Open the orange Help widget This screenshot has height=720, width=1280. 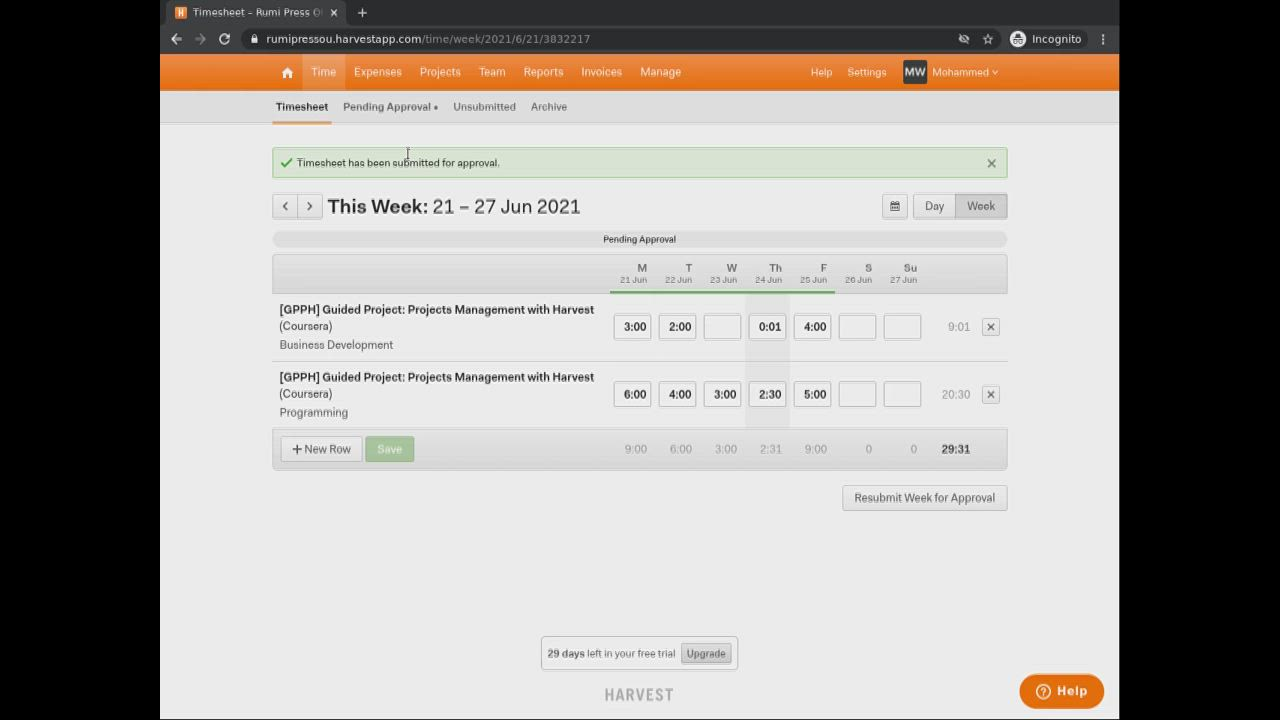click(1061, 691)
